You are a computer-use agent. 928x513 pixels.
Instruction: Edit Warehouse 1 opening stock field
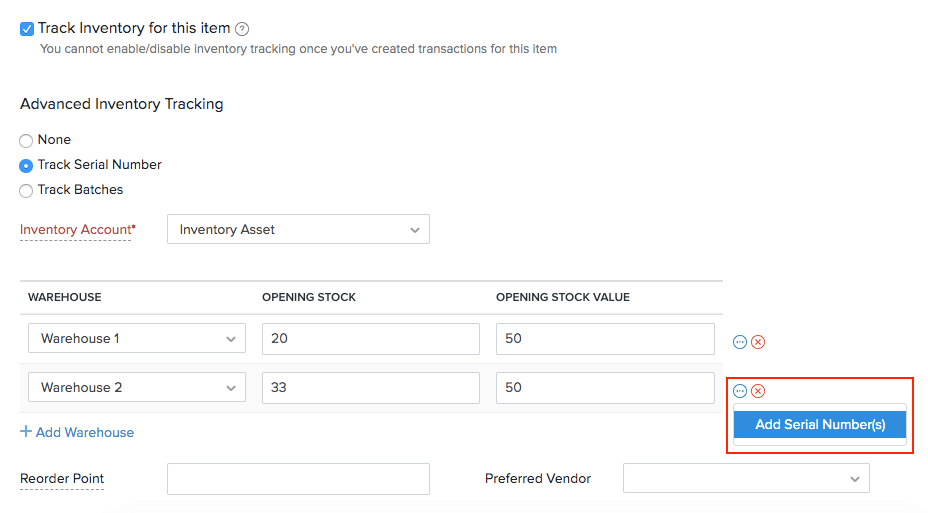(x=370, y=338)
